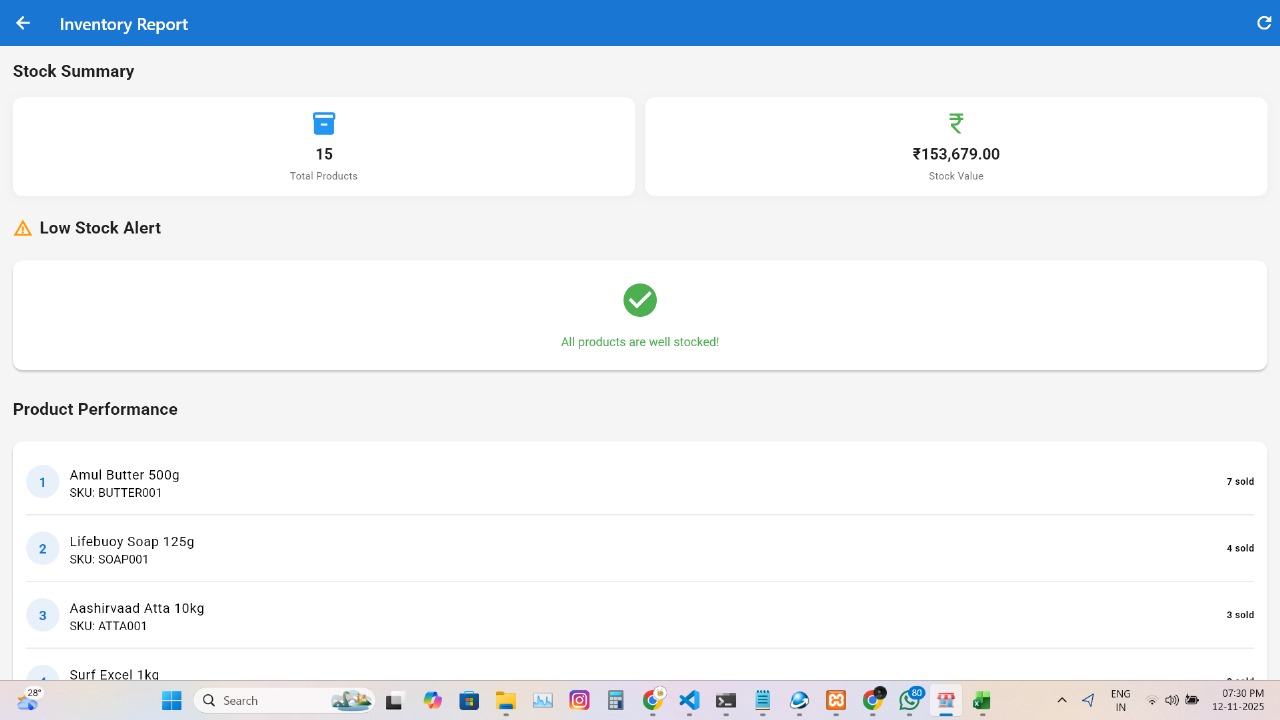Open the Amul Butter 500g product row
Screen dimensions: 1280x720
640,482
